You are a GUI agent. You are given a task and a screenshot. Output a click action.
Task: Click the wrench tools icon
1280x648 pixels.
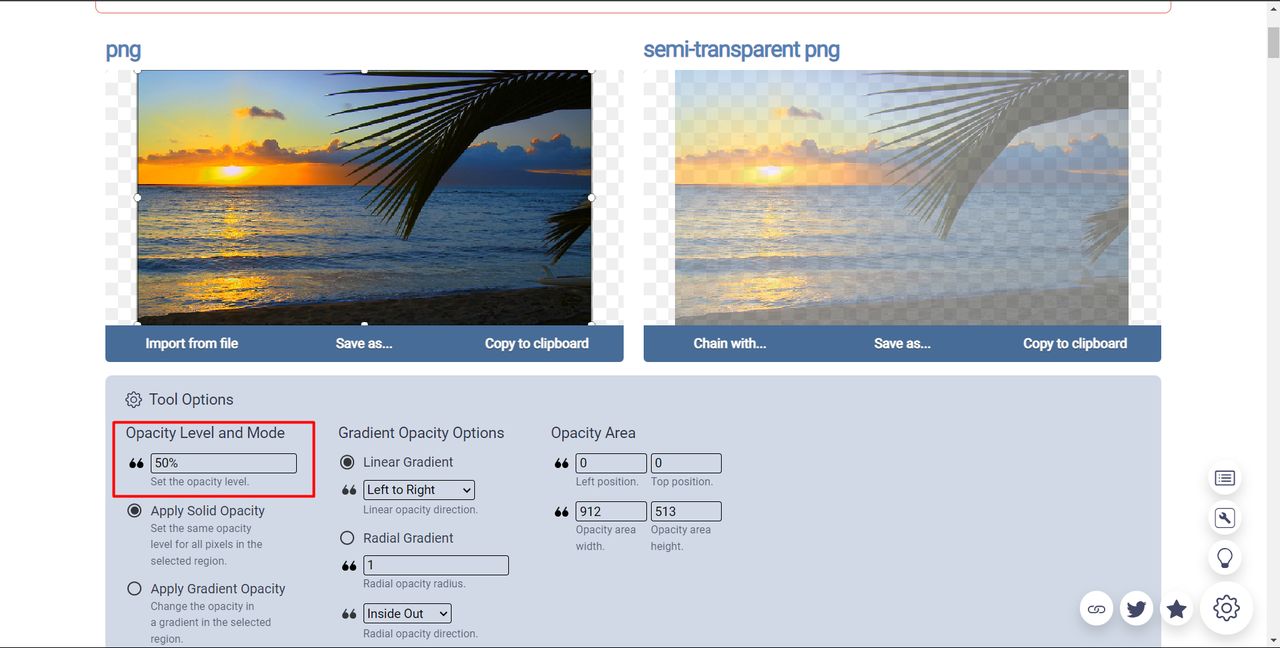click(1225, 518)
